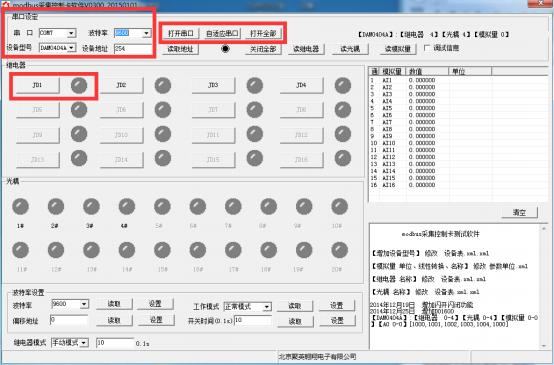Click the JD3 relay indicator lamp

tap(255, 86)
